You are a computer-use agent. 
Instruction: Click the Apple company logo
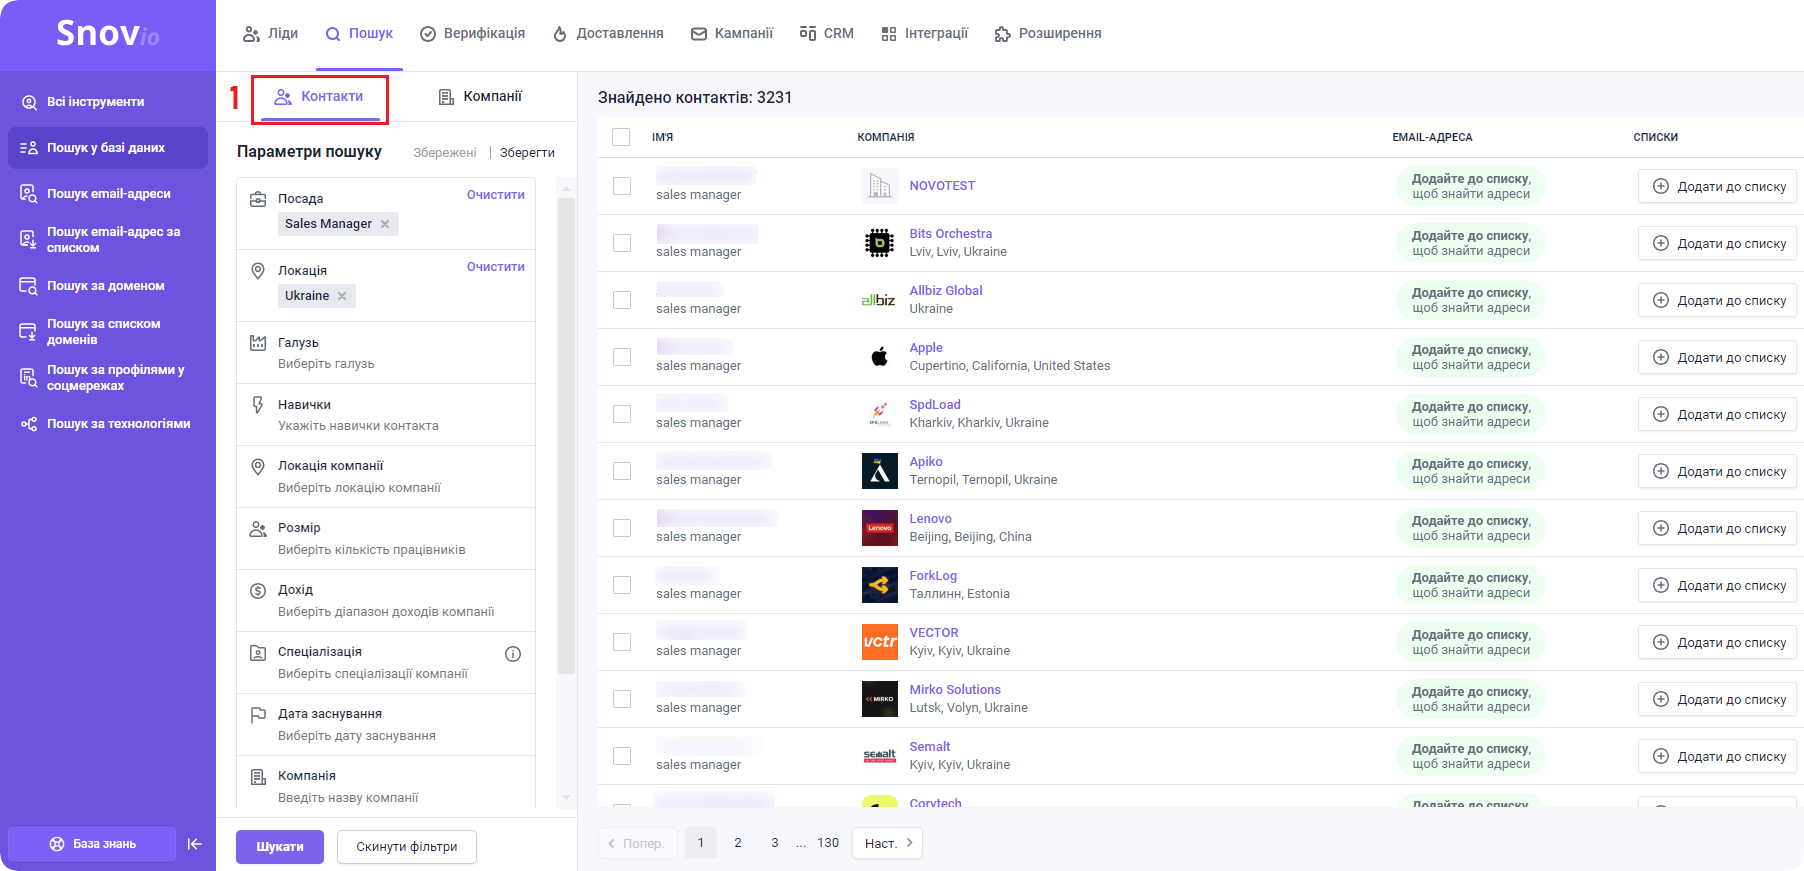(880, 357)
